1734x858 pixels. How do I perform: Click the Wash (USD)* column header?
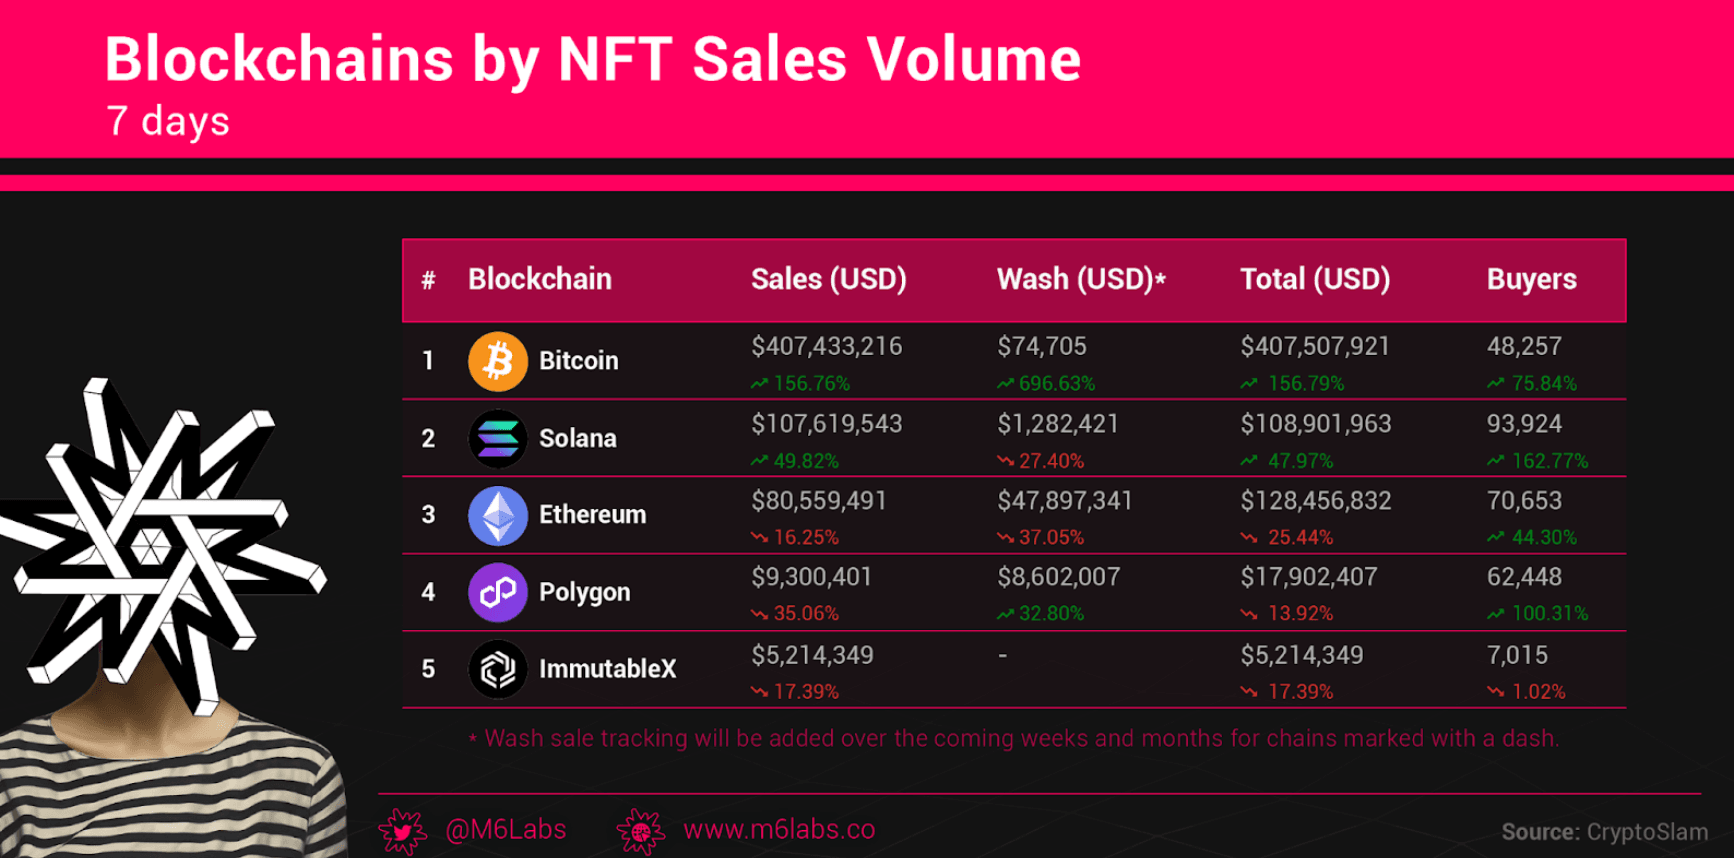coord(1081,279)
